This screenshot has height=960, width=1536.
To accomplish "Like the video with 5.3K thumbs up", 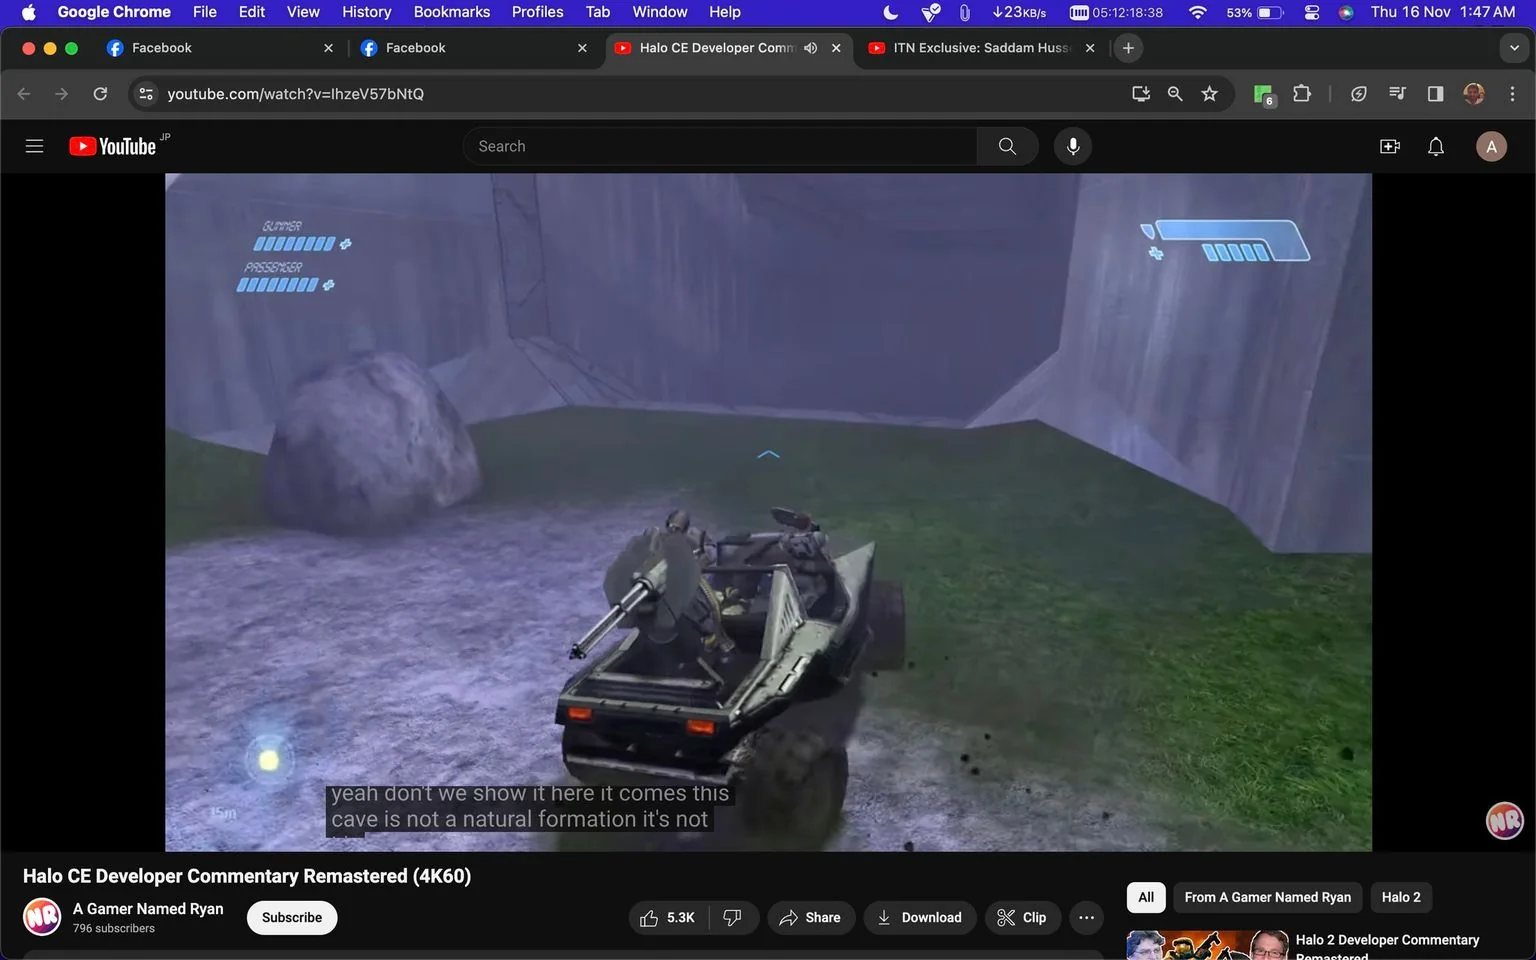I will [668, 918].
